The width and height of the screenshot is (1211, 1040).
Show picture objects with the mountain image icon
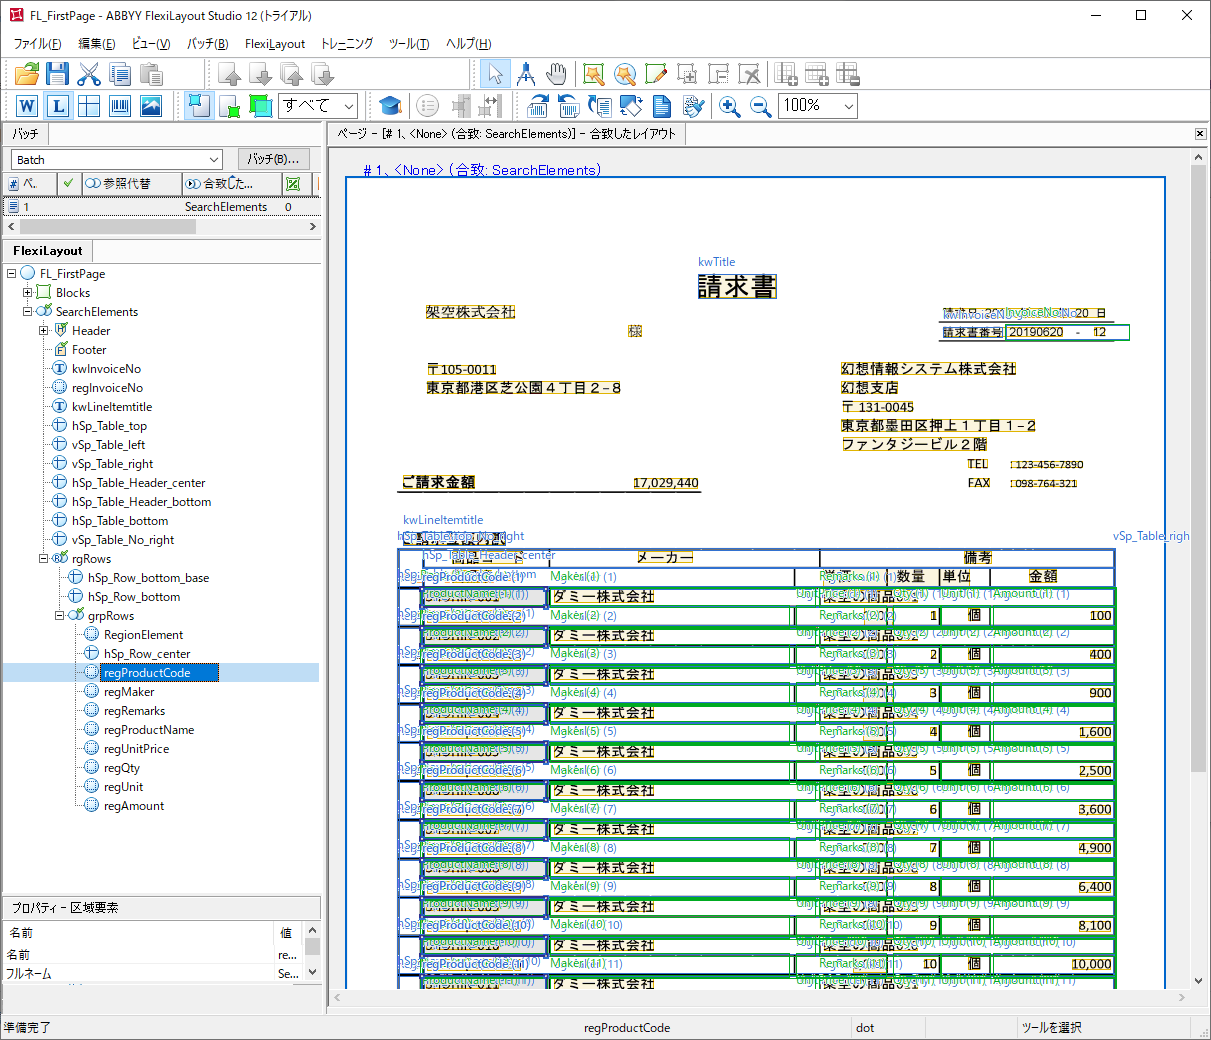click(151, 106)
